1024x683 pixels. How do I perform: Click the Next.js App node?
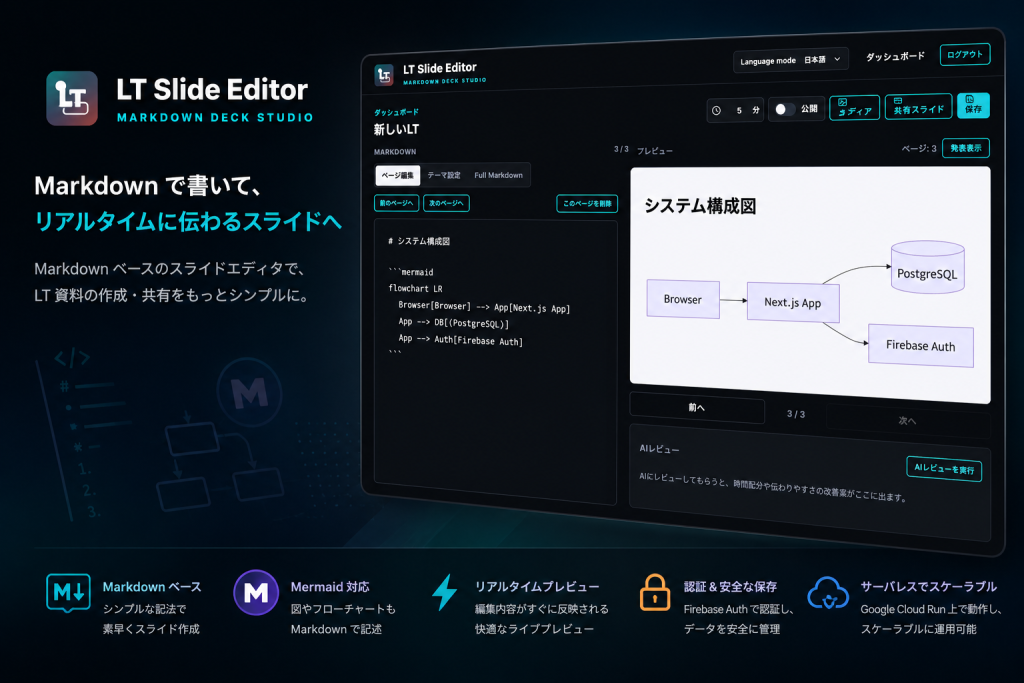(793, 302)
